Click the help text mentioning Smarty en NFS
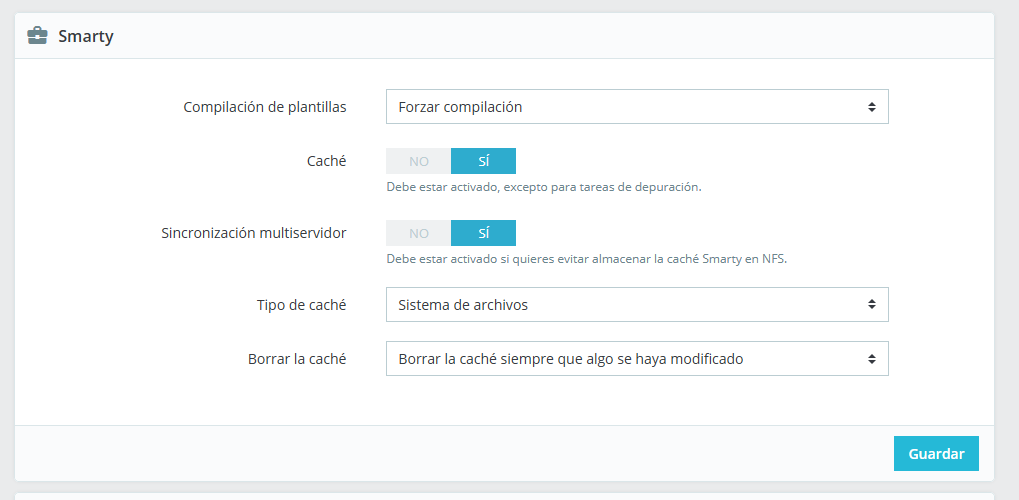 pyautogui.click(x=587, y=259)
